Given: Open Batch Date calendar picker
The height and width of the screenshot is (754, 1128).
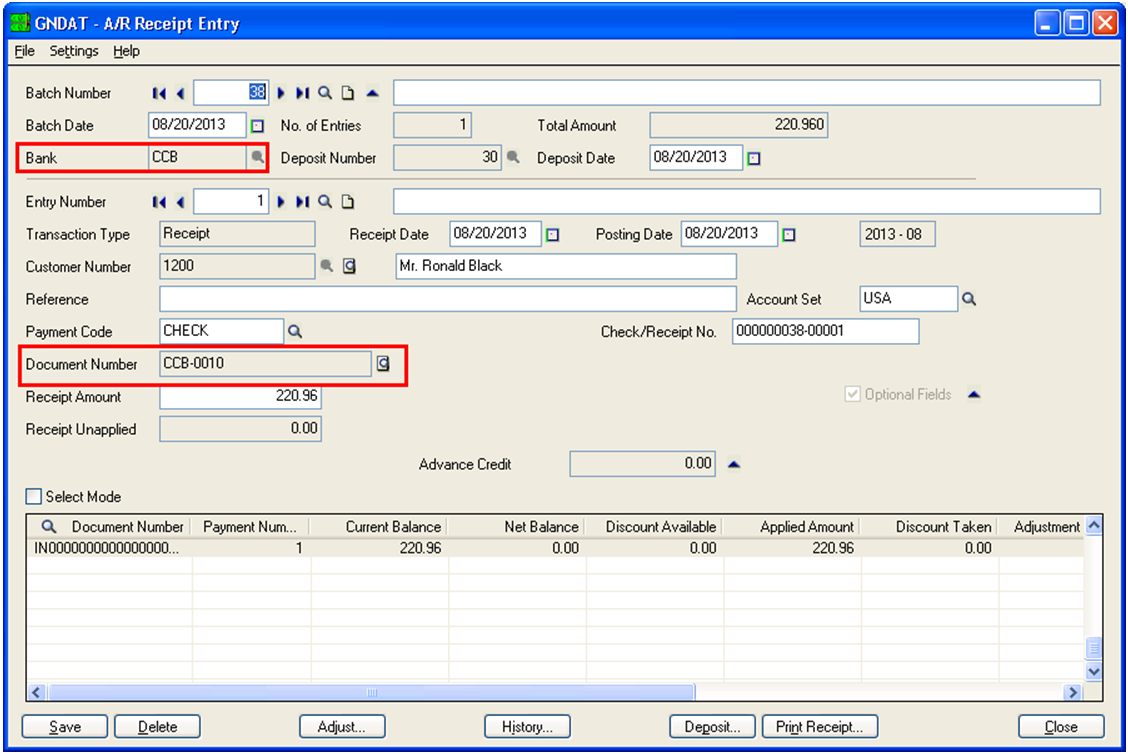Looking at the screenshot, I should [x=258, y=126].
